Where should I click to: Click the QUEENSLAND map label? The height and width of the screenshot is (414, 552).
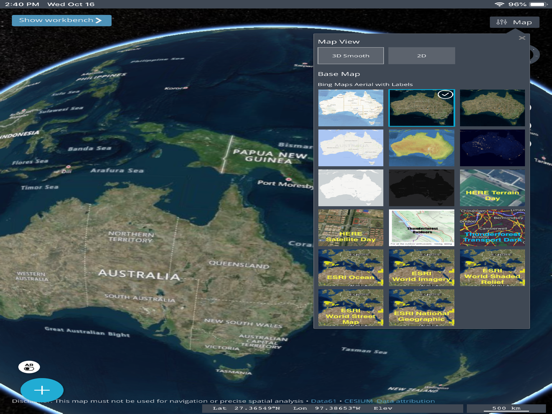point(239,264)
